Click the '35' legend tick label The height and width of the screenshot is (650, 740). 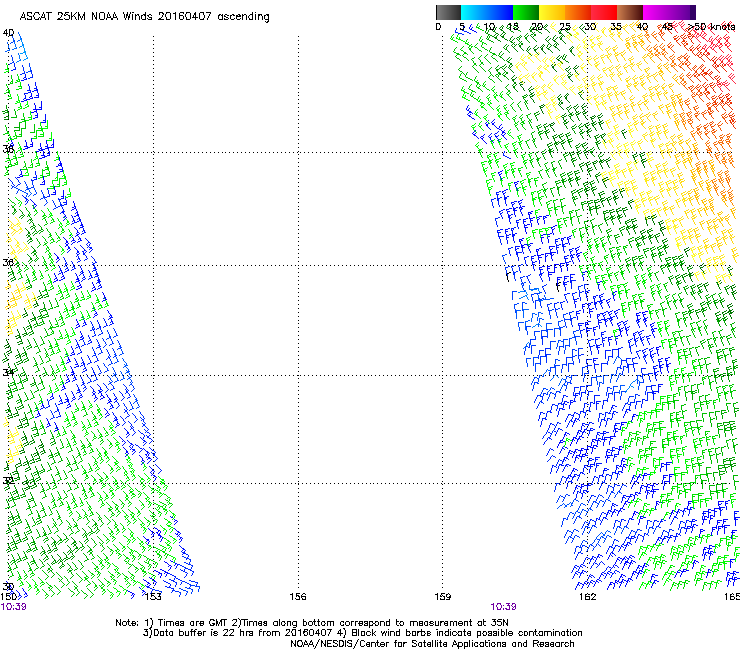[x=616, y=26]
